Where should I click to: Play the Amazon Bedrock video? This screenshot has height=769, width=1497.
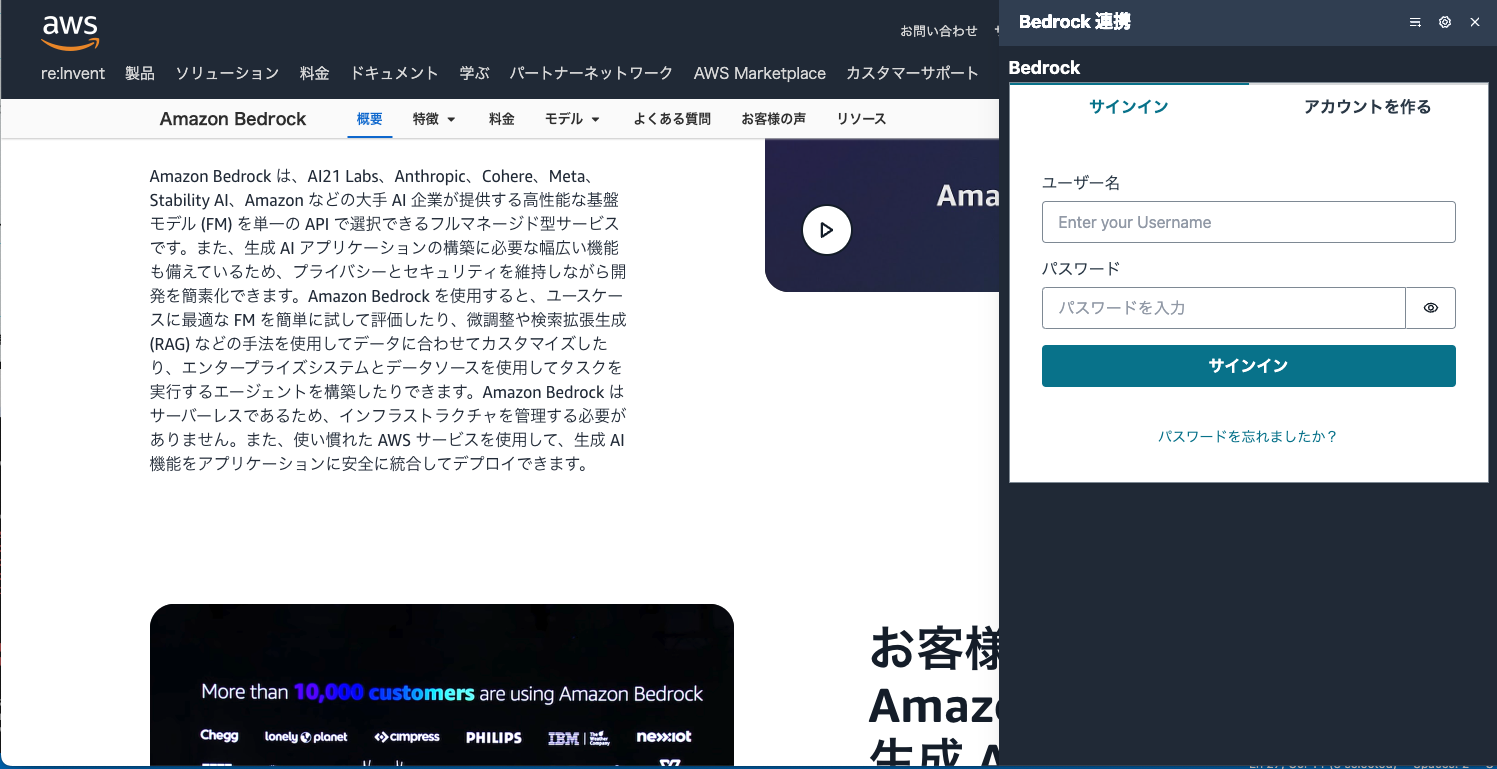[826, 230]
